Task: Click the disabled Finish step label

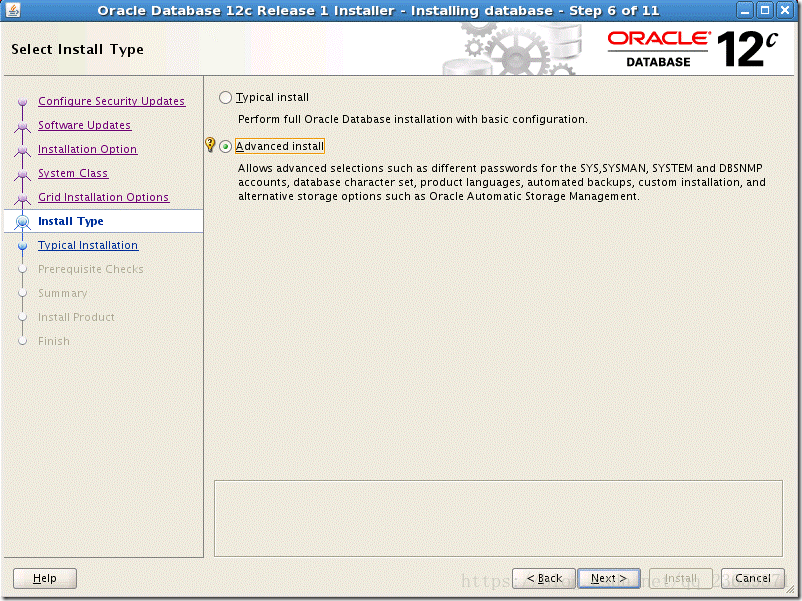Action: [x=54, y=342]
